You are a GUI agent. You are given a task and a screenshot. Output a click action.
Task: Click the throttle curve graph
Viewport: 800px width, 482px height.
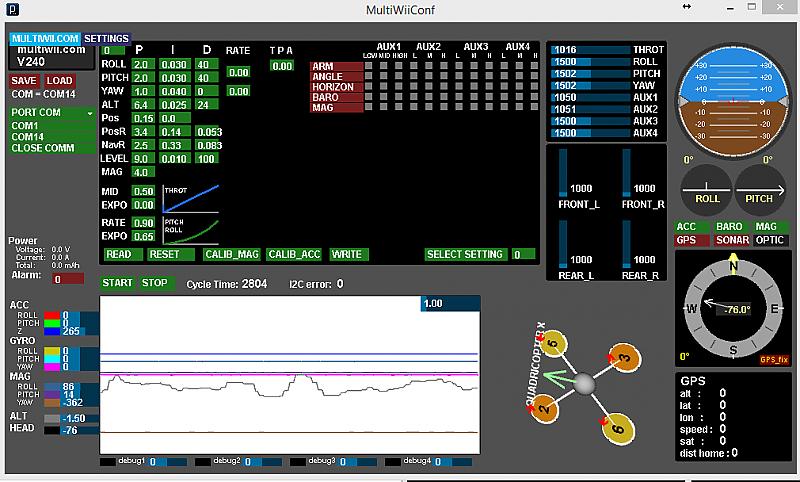[x=190, y=199]
